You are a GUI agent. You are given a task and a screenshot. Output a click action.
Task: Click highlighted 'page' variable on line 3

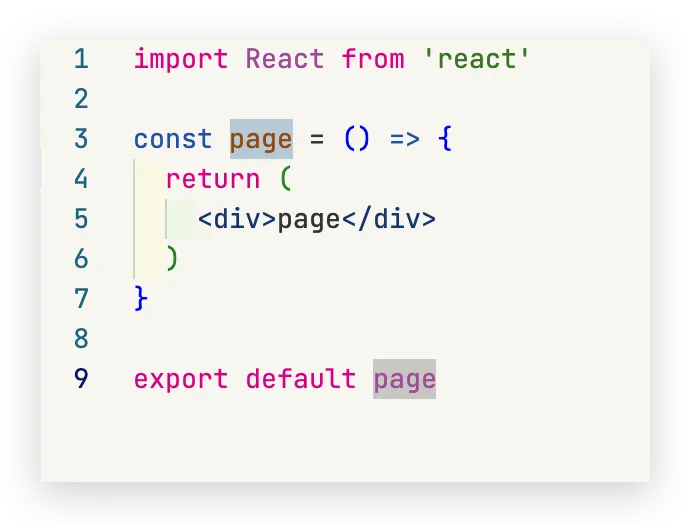tap(261, 139)
